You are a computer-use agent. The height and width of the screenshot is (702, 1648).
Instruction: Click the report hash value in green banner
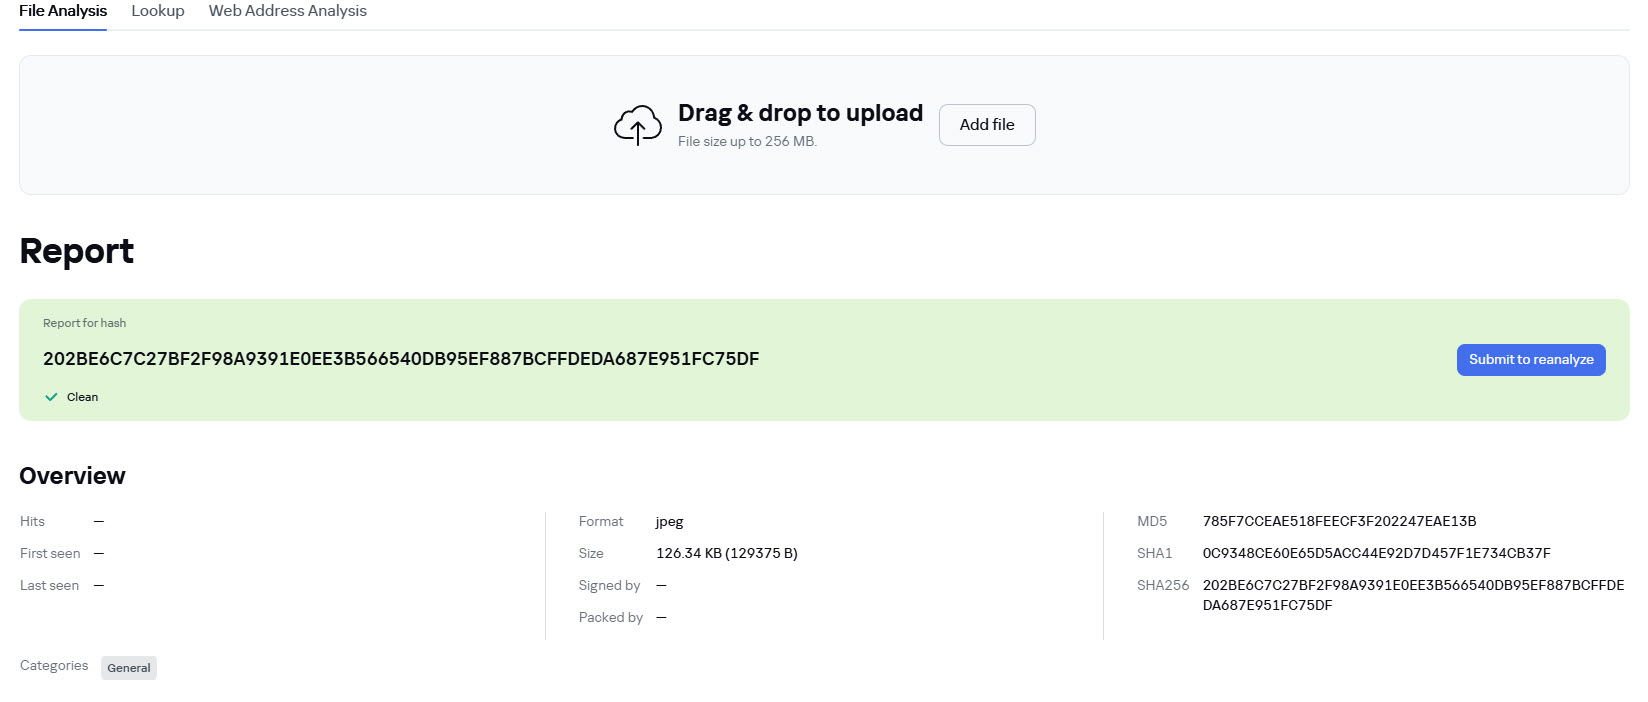coord(401,359)
